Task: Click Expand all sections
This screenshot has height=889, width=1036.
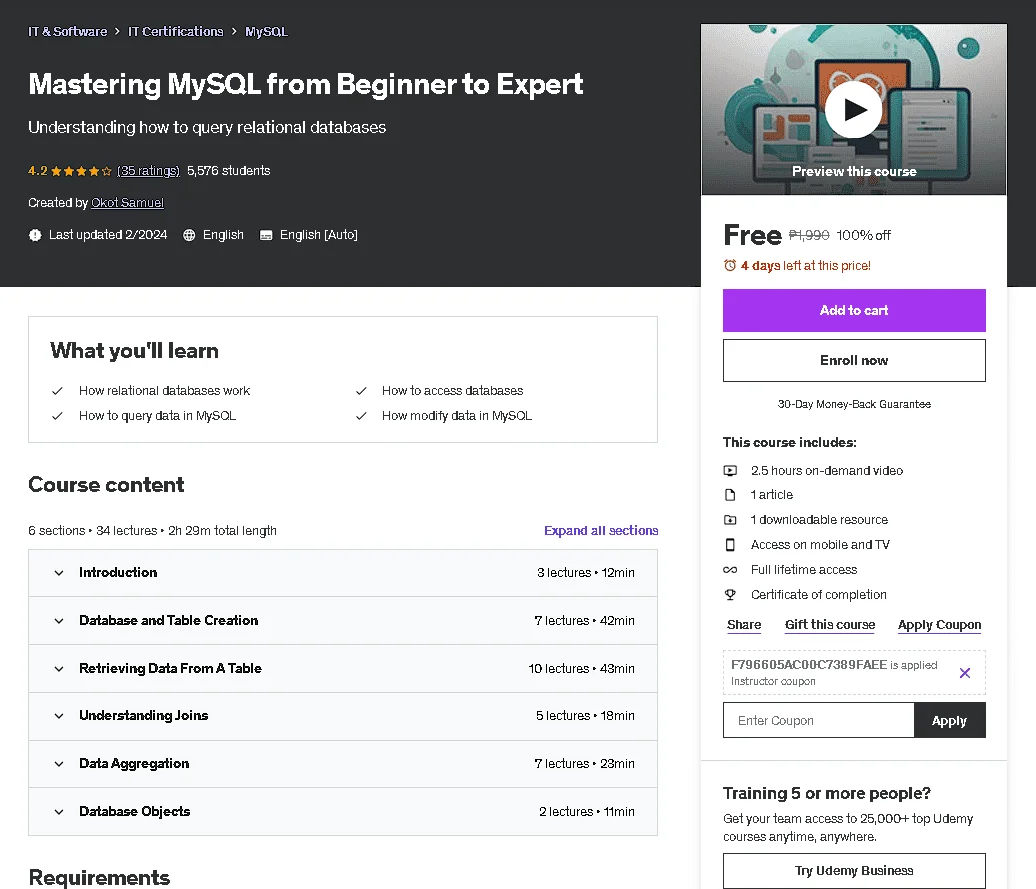Action: click(601, 530)
